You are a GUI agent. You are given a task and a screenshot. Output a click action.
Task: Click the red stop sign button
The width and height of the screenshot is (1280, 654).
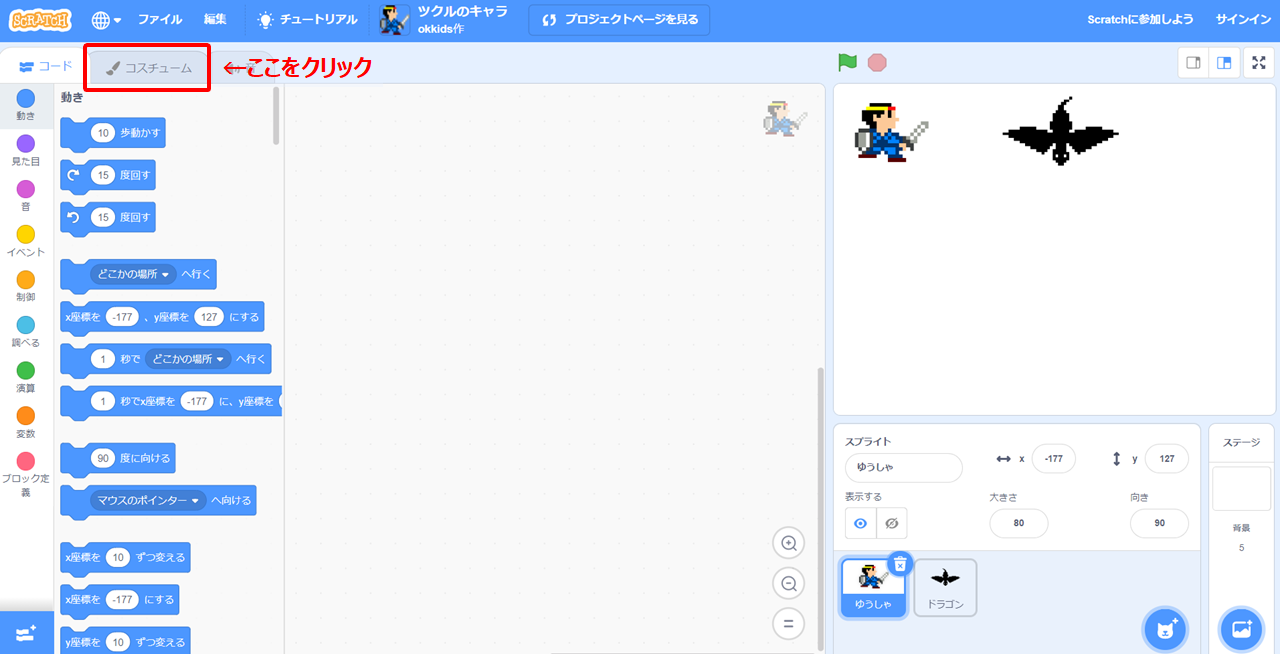pos(877,63)
